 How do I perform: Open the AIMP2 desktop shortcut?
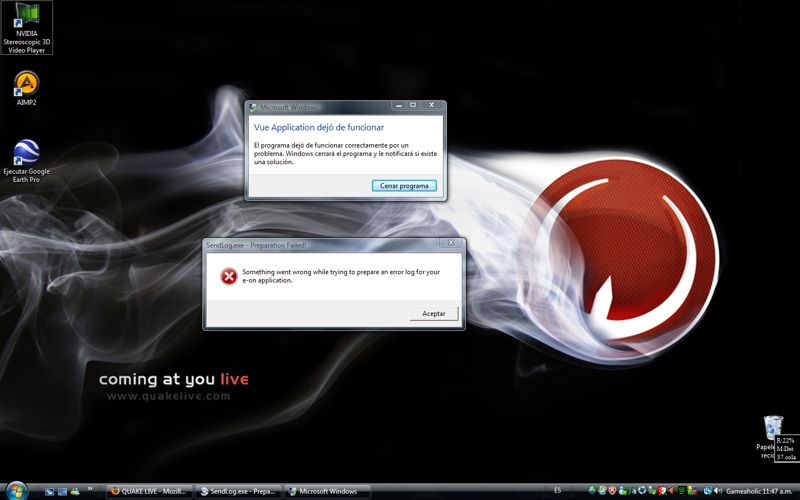point(27,88)
